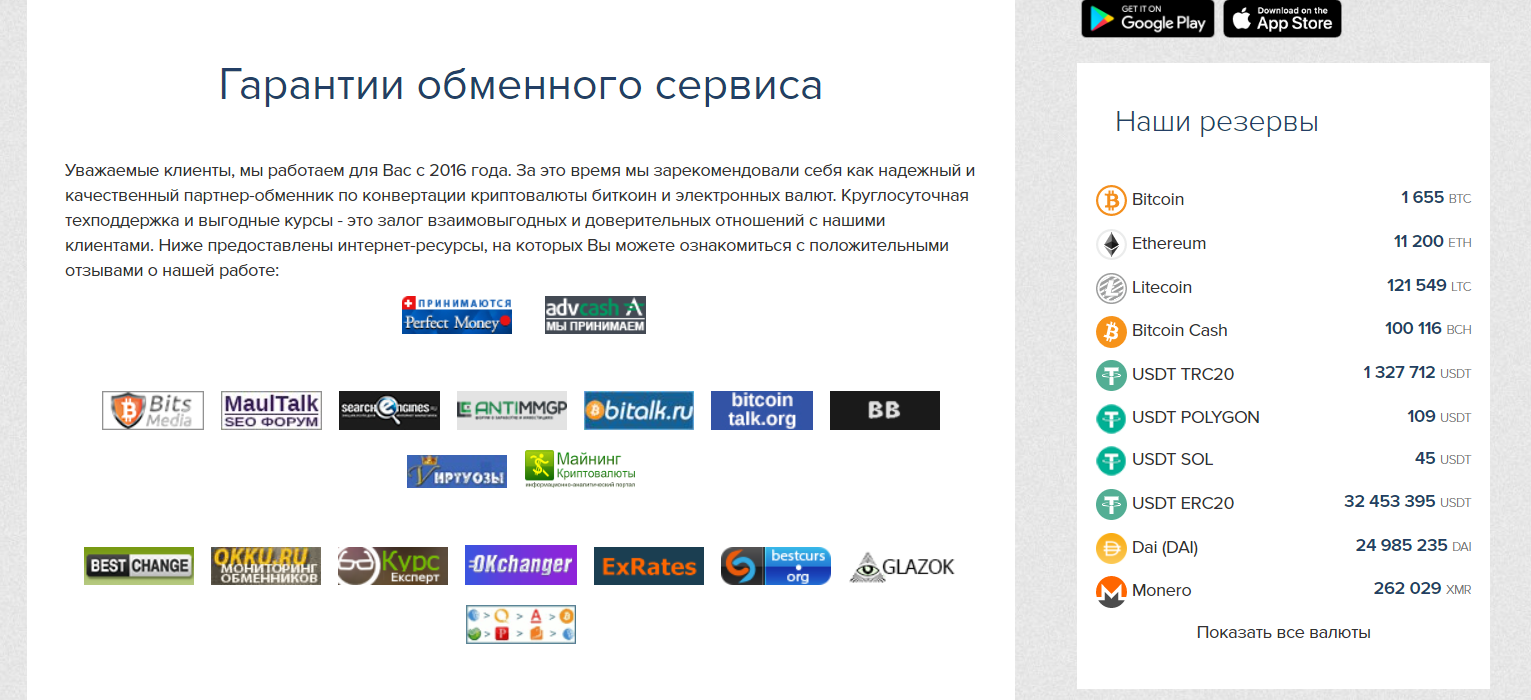Click the '1 655 BTC' reserve value
Screen dimensions: 1531x700
point(1436,198)
